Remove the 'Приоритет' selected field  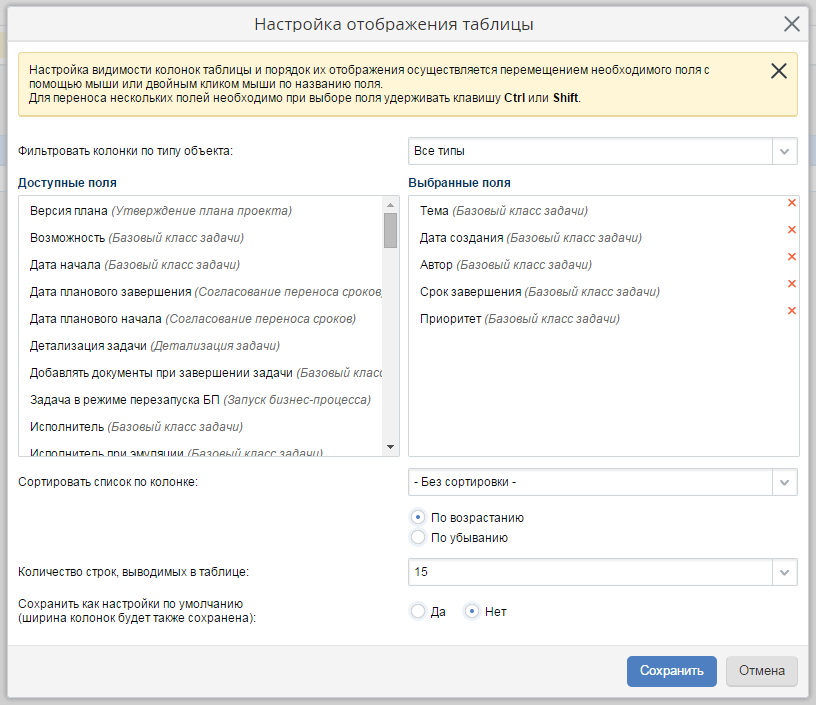[x=791, y=311]
